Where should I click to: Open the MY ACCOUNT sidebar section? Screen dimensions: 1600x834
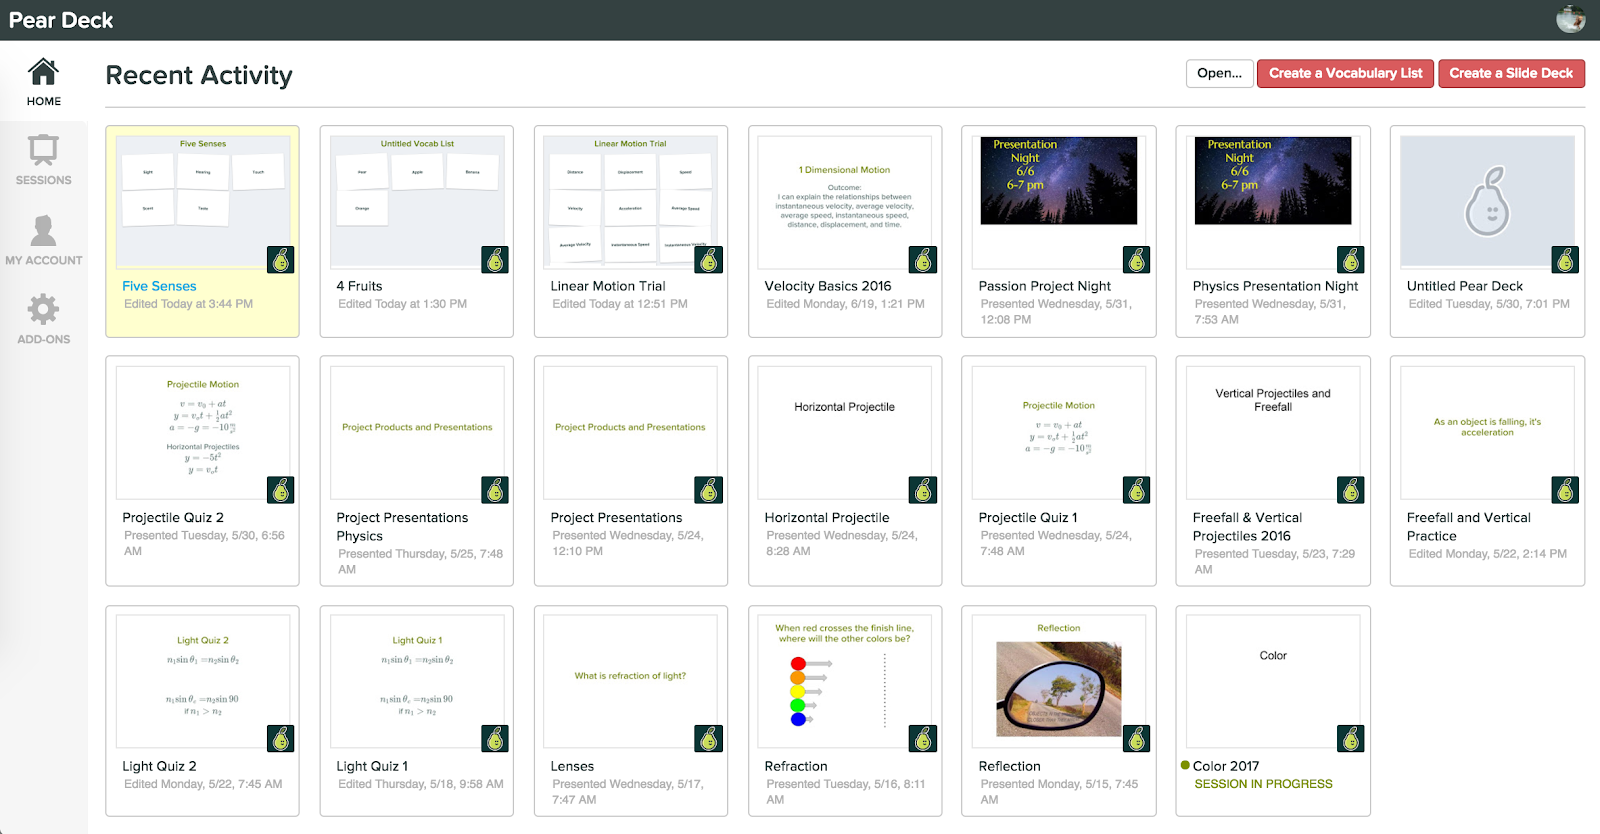[x=43, y=241]
